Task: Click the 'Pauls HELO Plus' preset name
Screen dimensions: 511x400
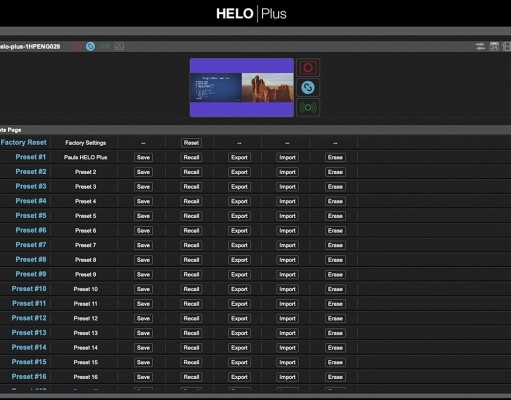Action: [x=86, y=158]
